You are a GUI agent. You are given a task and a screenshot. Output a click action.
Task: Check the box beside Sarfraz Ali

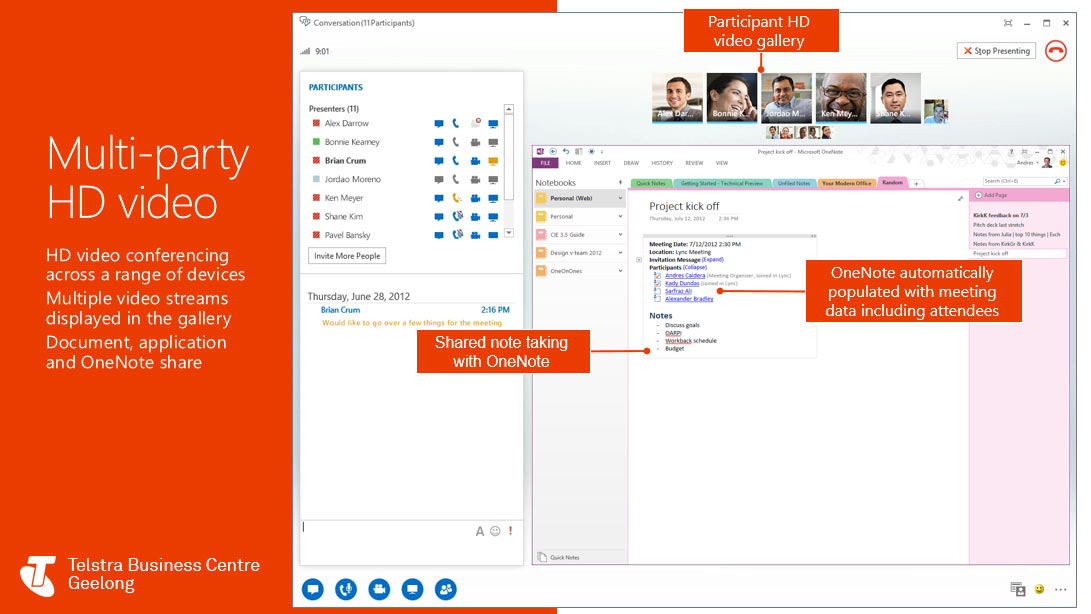(657, 291)
